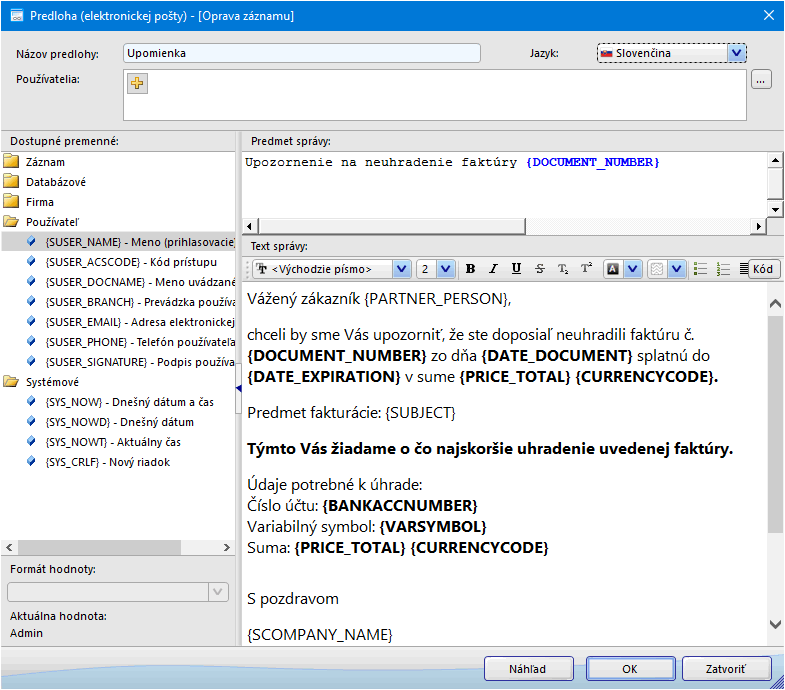Apply underline formatting to text
785x690 pixels.
point(516,269)
